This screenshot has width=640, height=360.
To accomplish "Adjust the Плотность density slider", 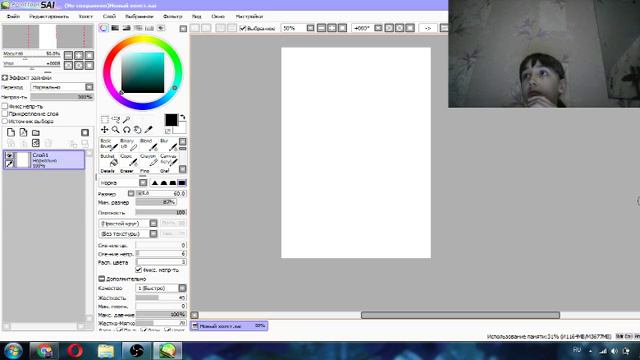I will [x=161, y=212].
